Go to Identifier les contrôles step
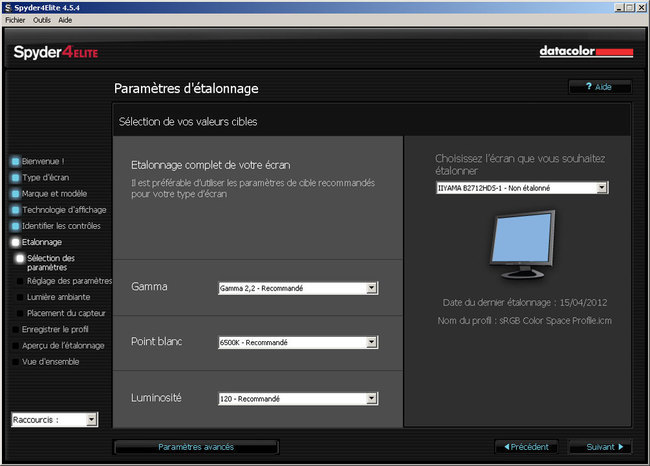This screenshot has height=466, width=650. [61, 226]
